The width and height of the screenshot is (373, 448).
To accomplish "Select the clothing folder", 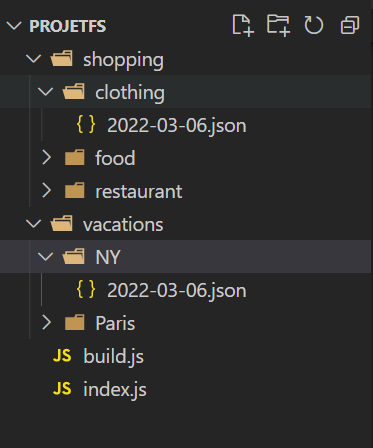I will click(x=185, y=92).
